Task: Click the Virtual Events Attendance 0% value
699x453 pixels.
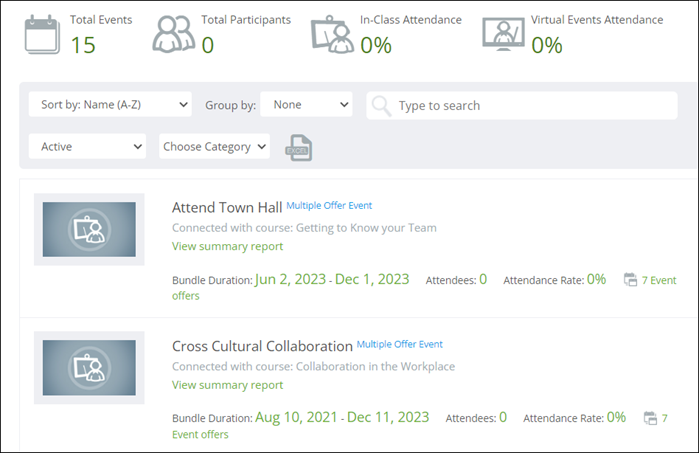Action: 547,45
